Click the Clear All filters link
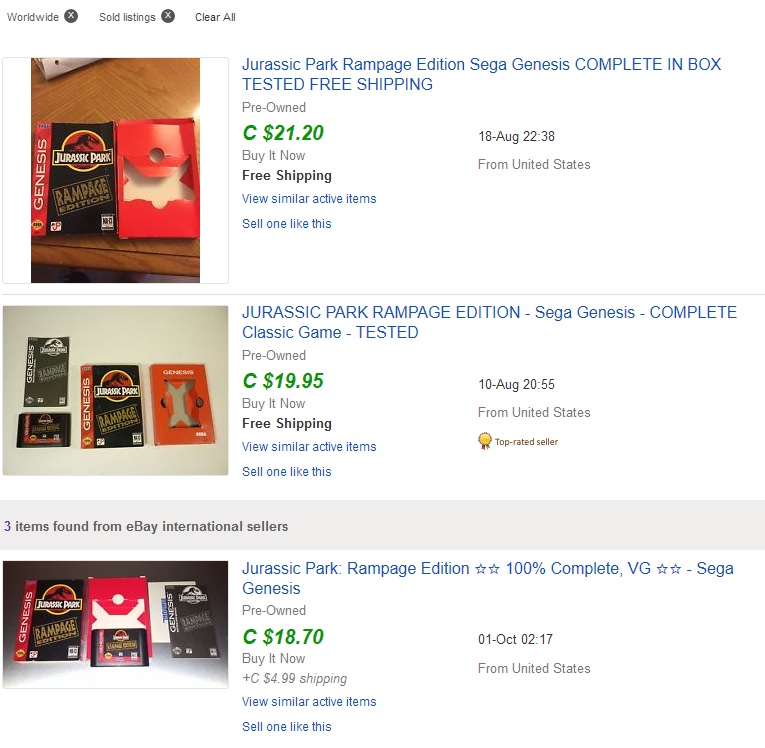765x748 pixels. 215,17
